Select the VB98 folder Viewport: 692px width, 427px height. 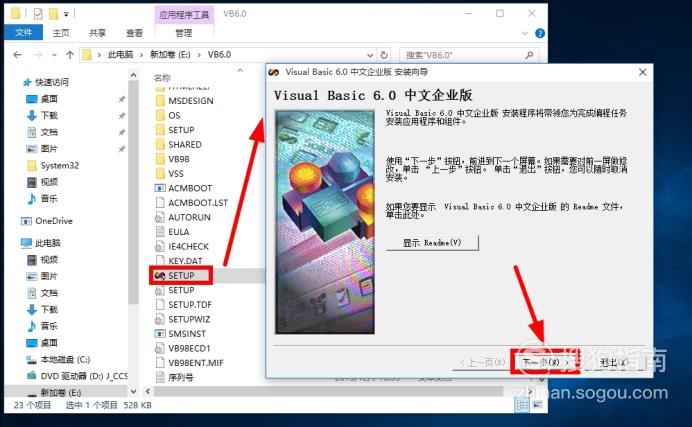[x=178, y=159]
